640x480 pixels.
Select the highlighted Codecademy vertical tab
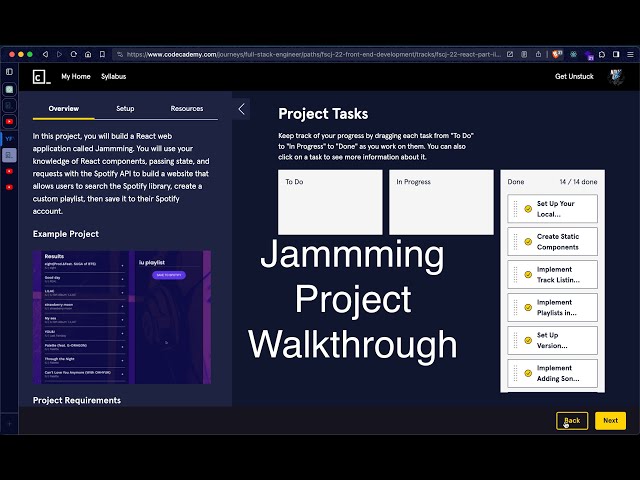9,155
